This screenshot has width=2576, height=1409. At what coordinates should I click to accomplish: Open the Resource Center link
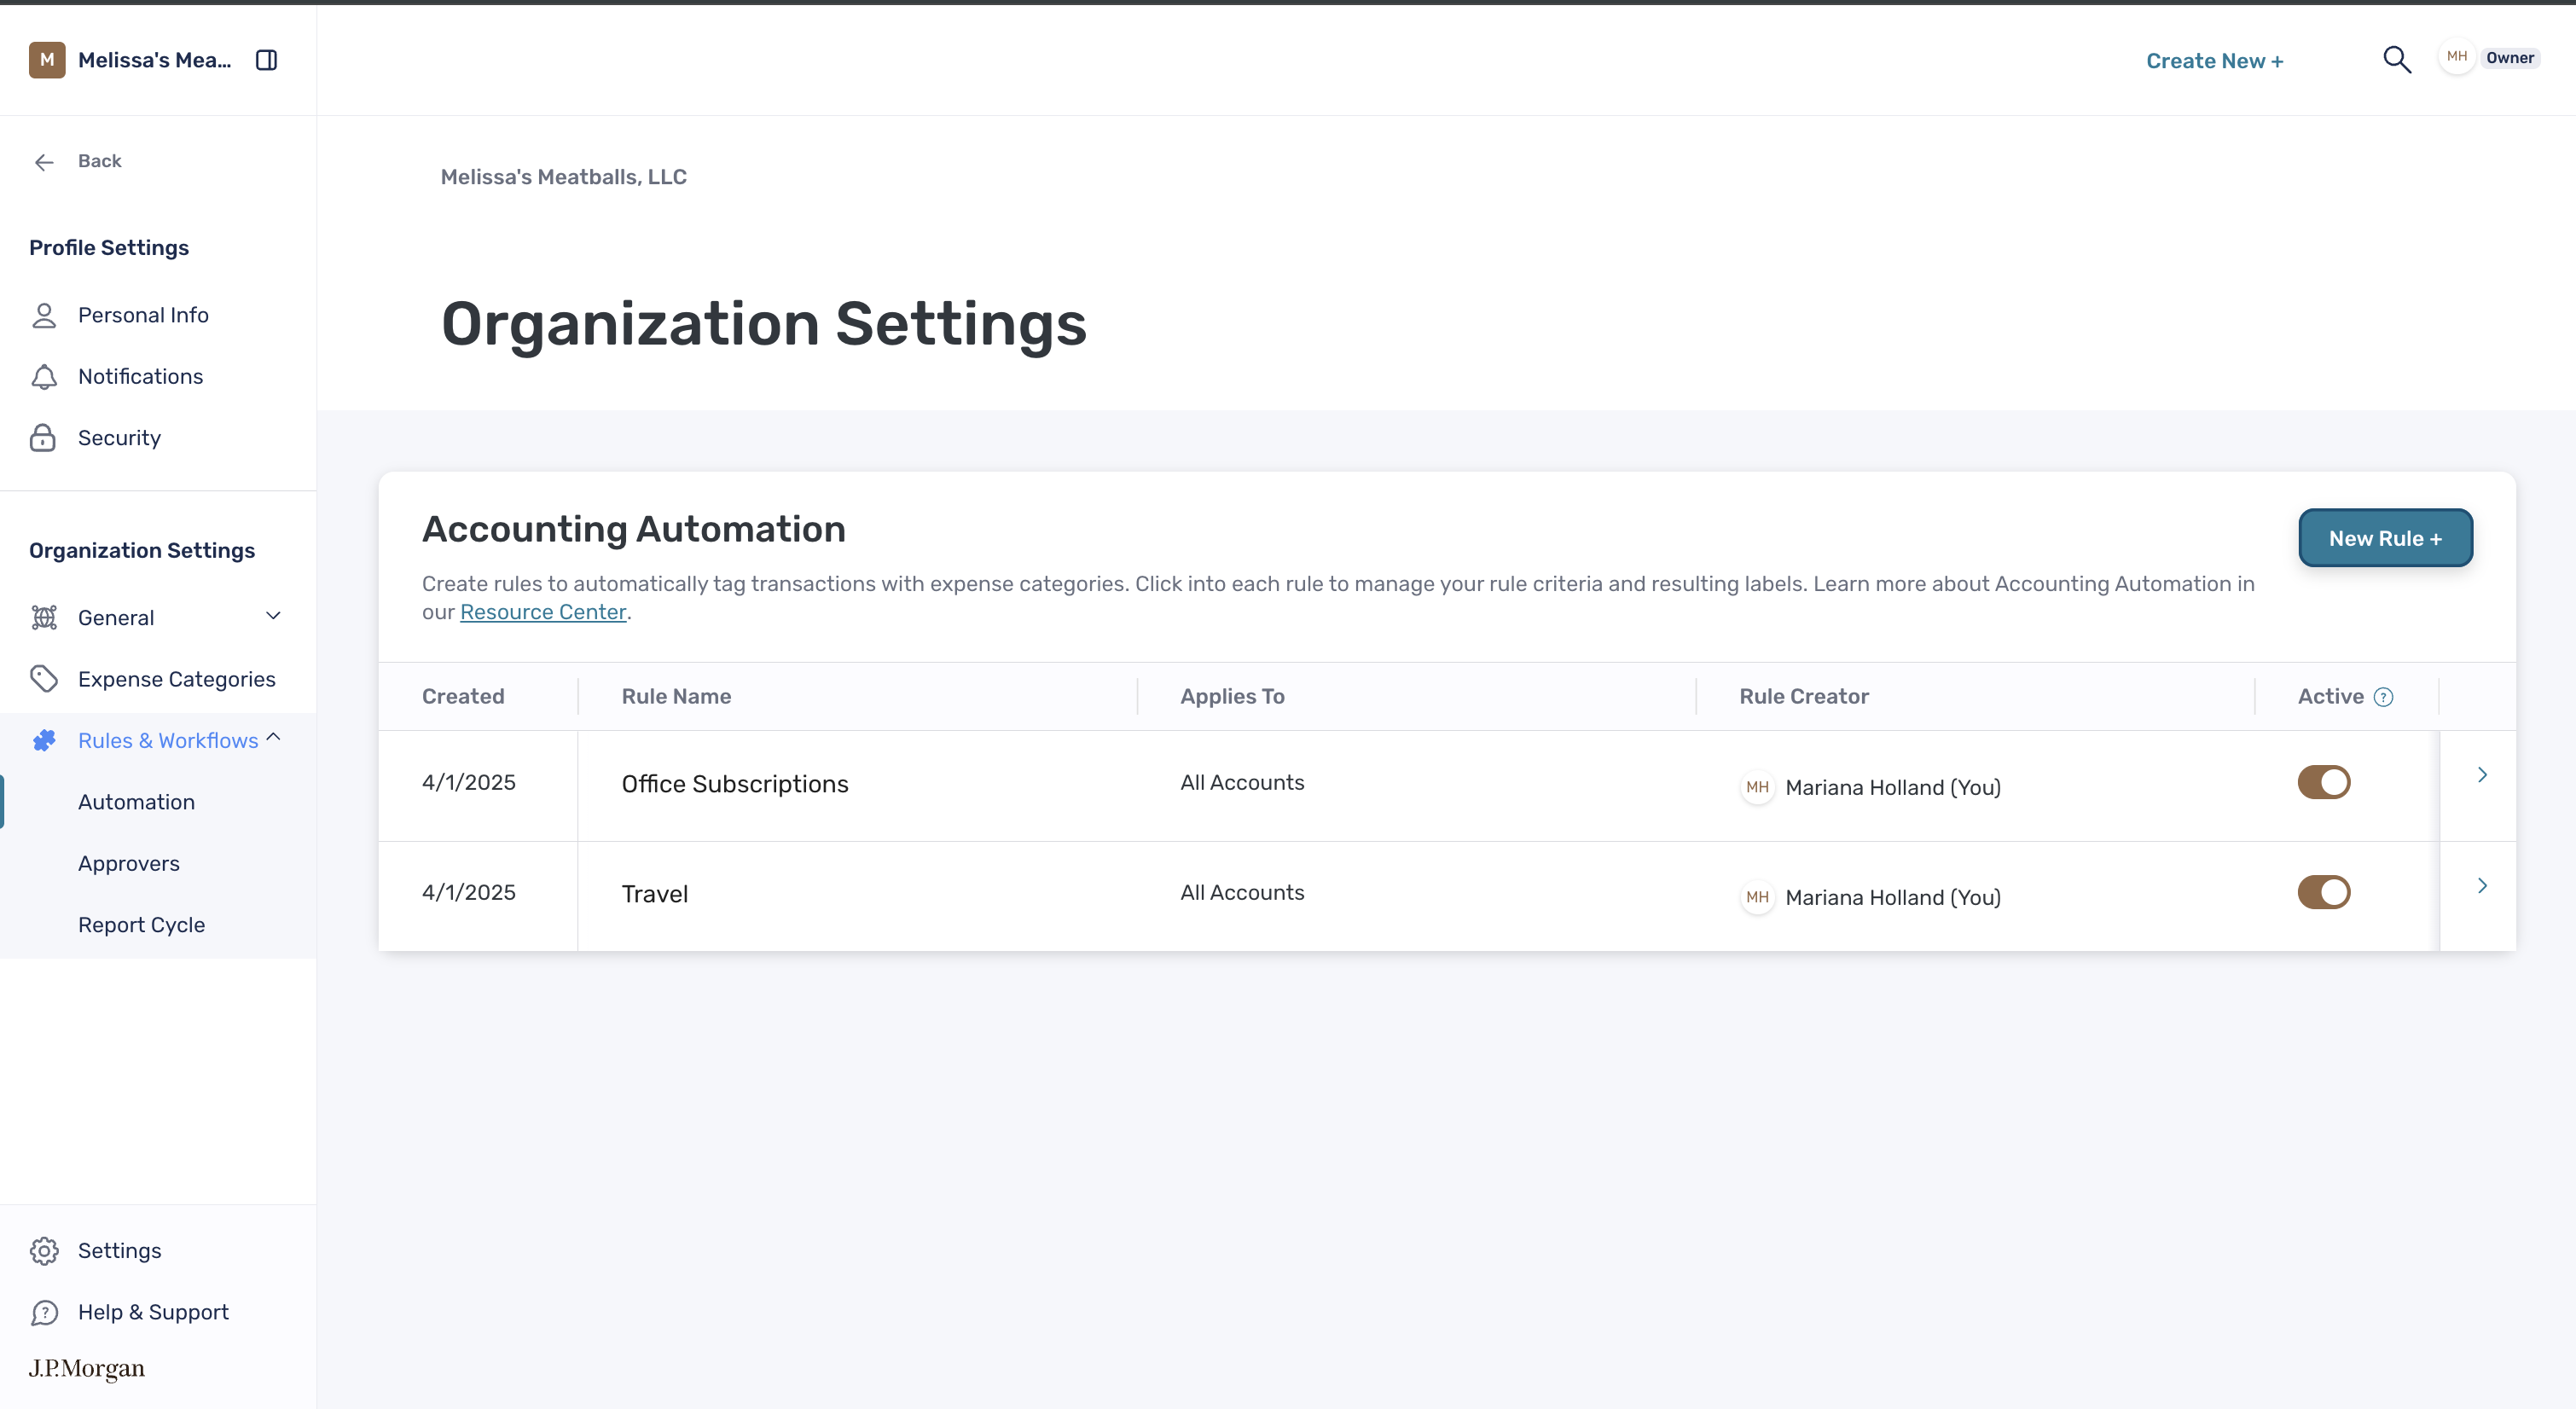click(x=543, y=612)
